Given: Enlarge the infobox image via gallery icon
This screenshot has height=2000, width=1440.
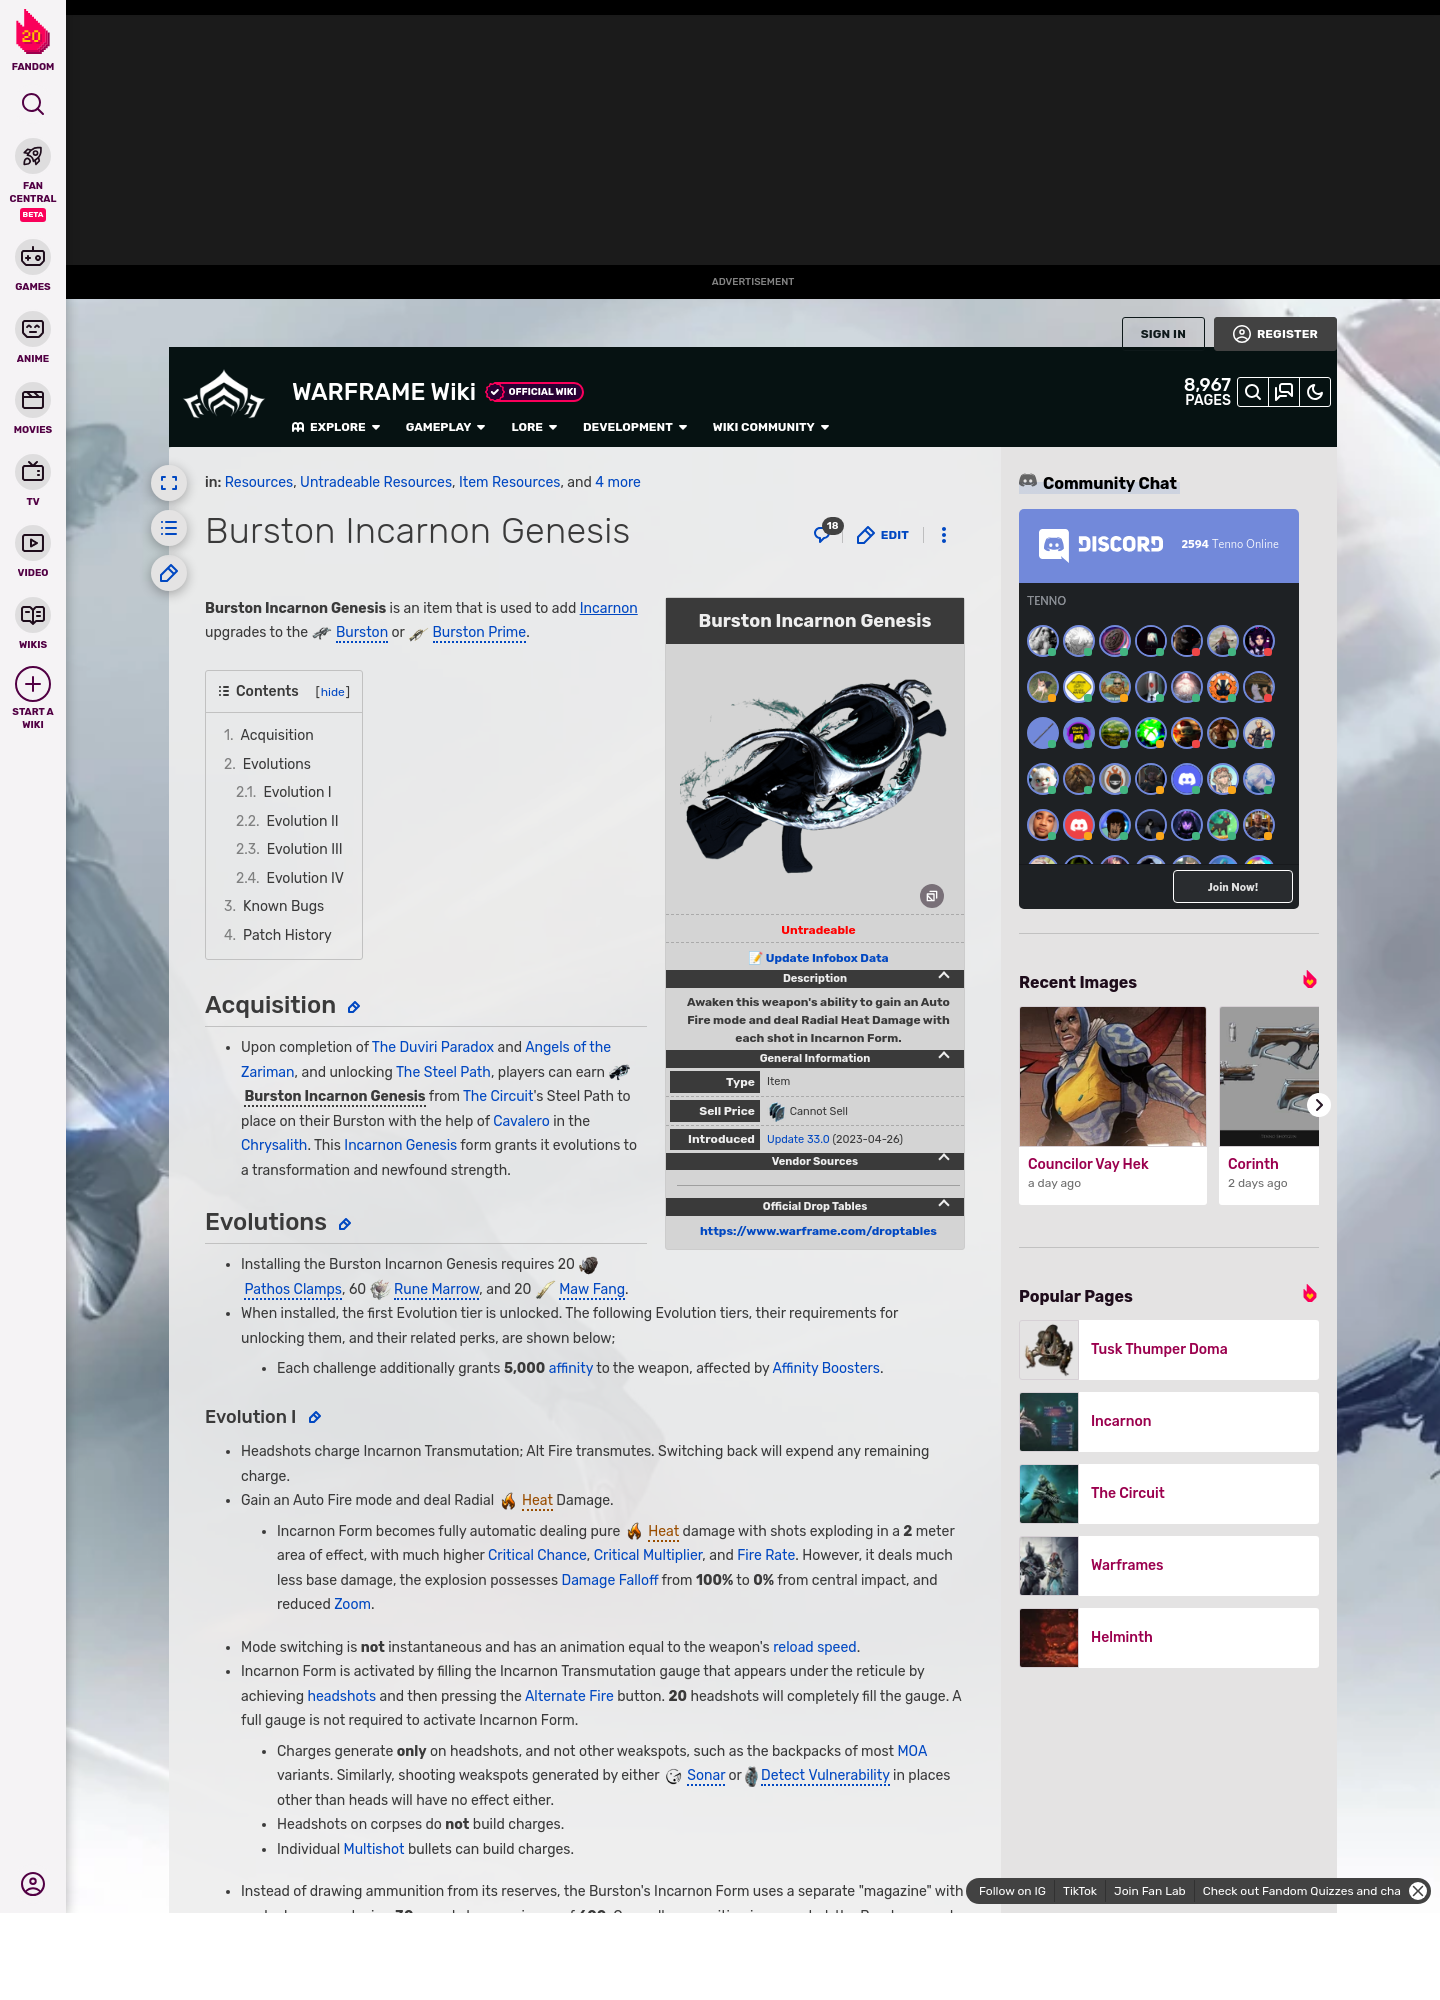Looking at the screenshot, I should coord(932,896).
